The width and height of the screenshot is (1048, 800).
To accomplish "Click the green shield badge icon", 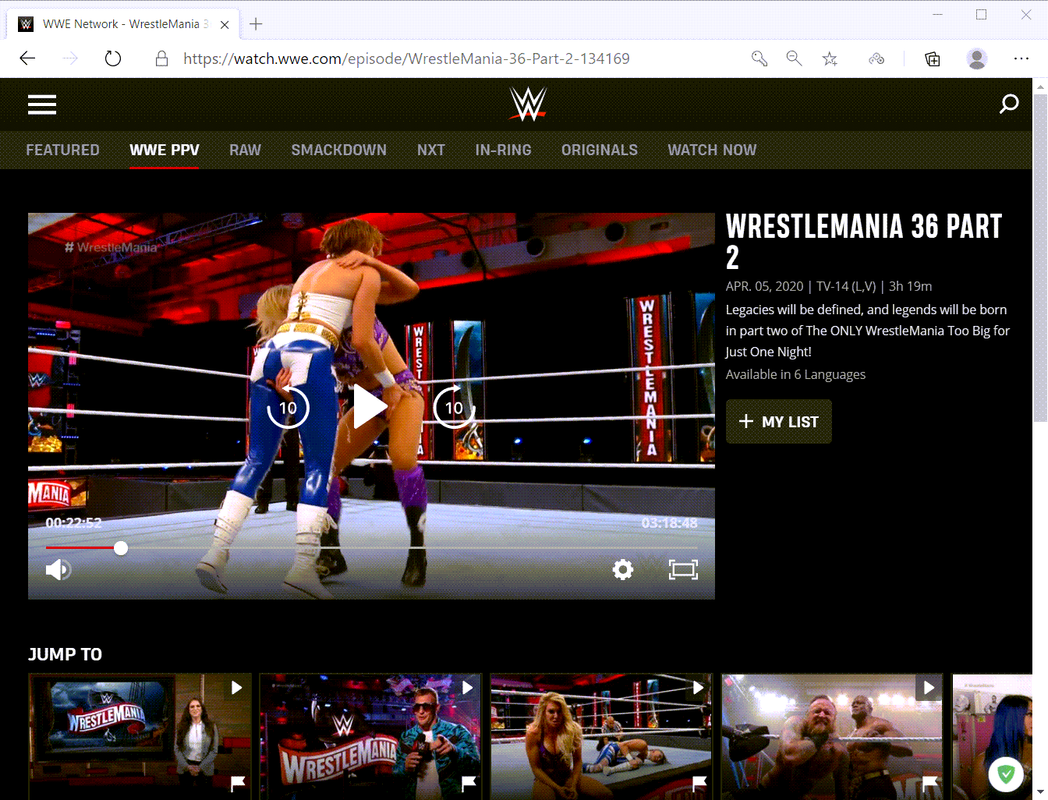I will pos(1006,774).
